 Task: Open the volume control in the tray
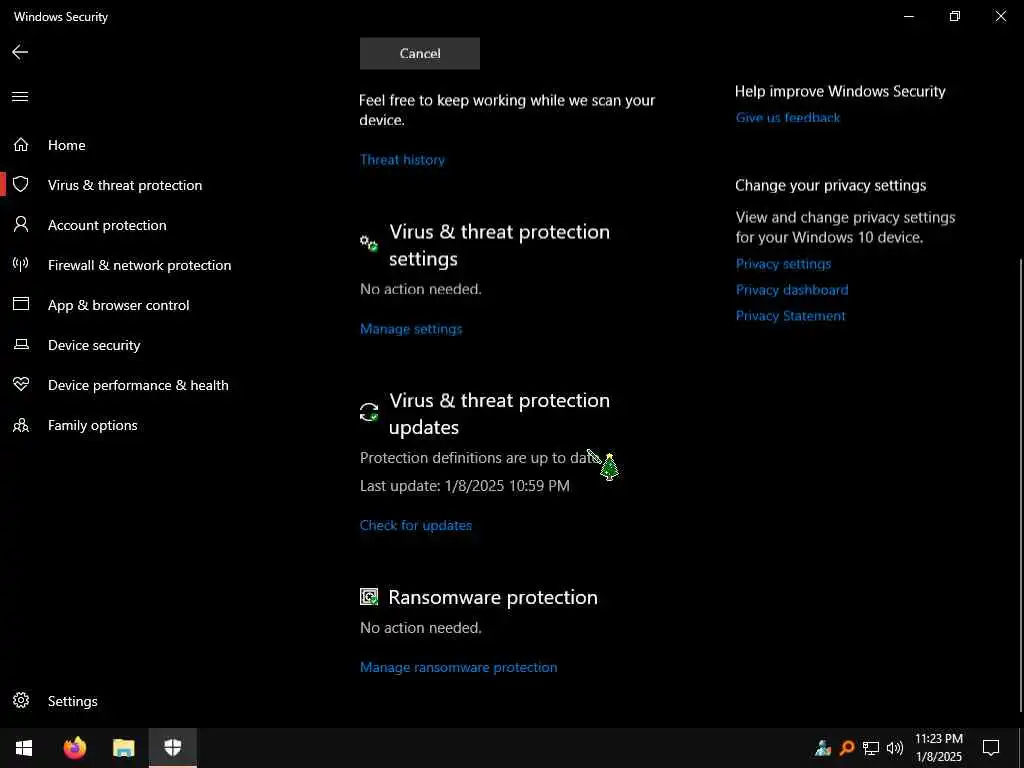895,748
